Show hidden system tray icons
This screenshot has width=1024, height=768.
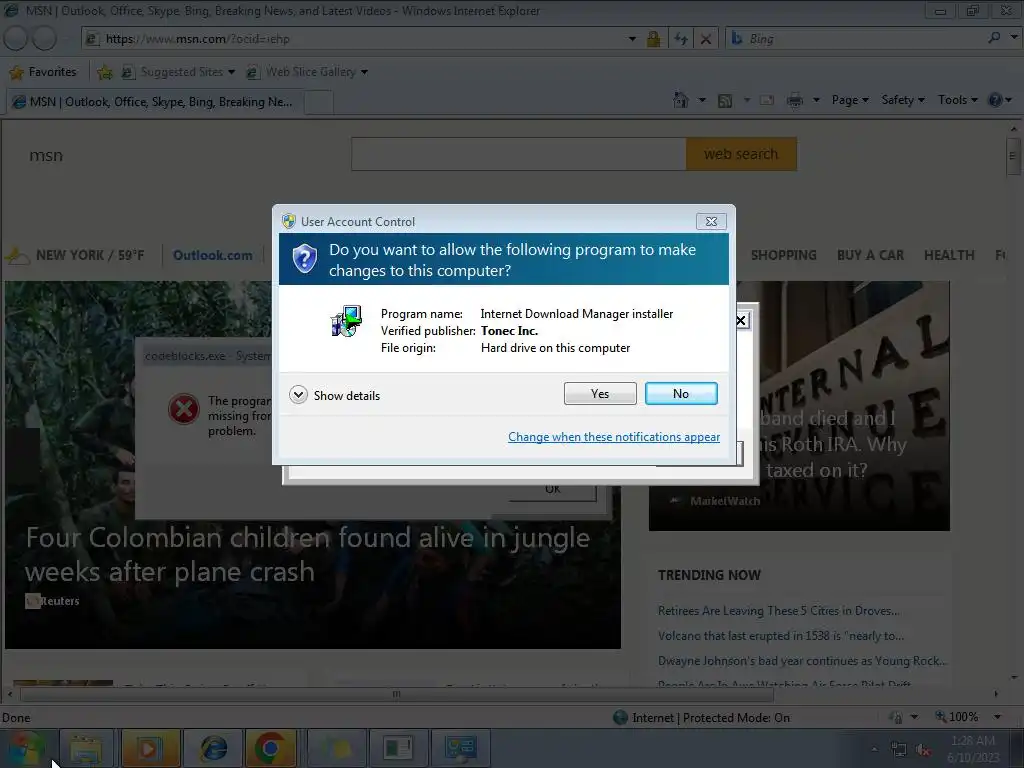pyautogui.click(x=874, y=750)
